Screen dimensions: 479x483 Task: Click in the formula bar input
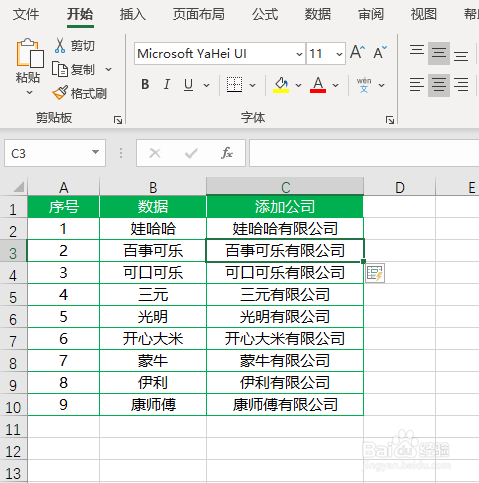[364, 153]
